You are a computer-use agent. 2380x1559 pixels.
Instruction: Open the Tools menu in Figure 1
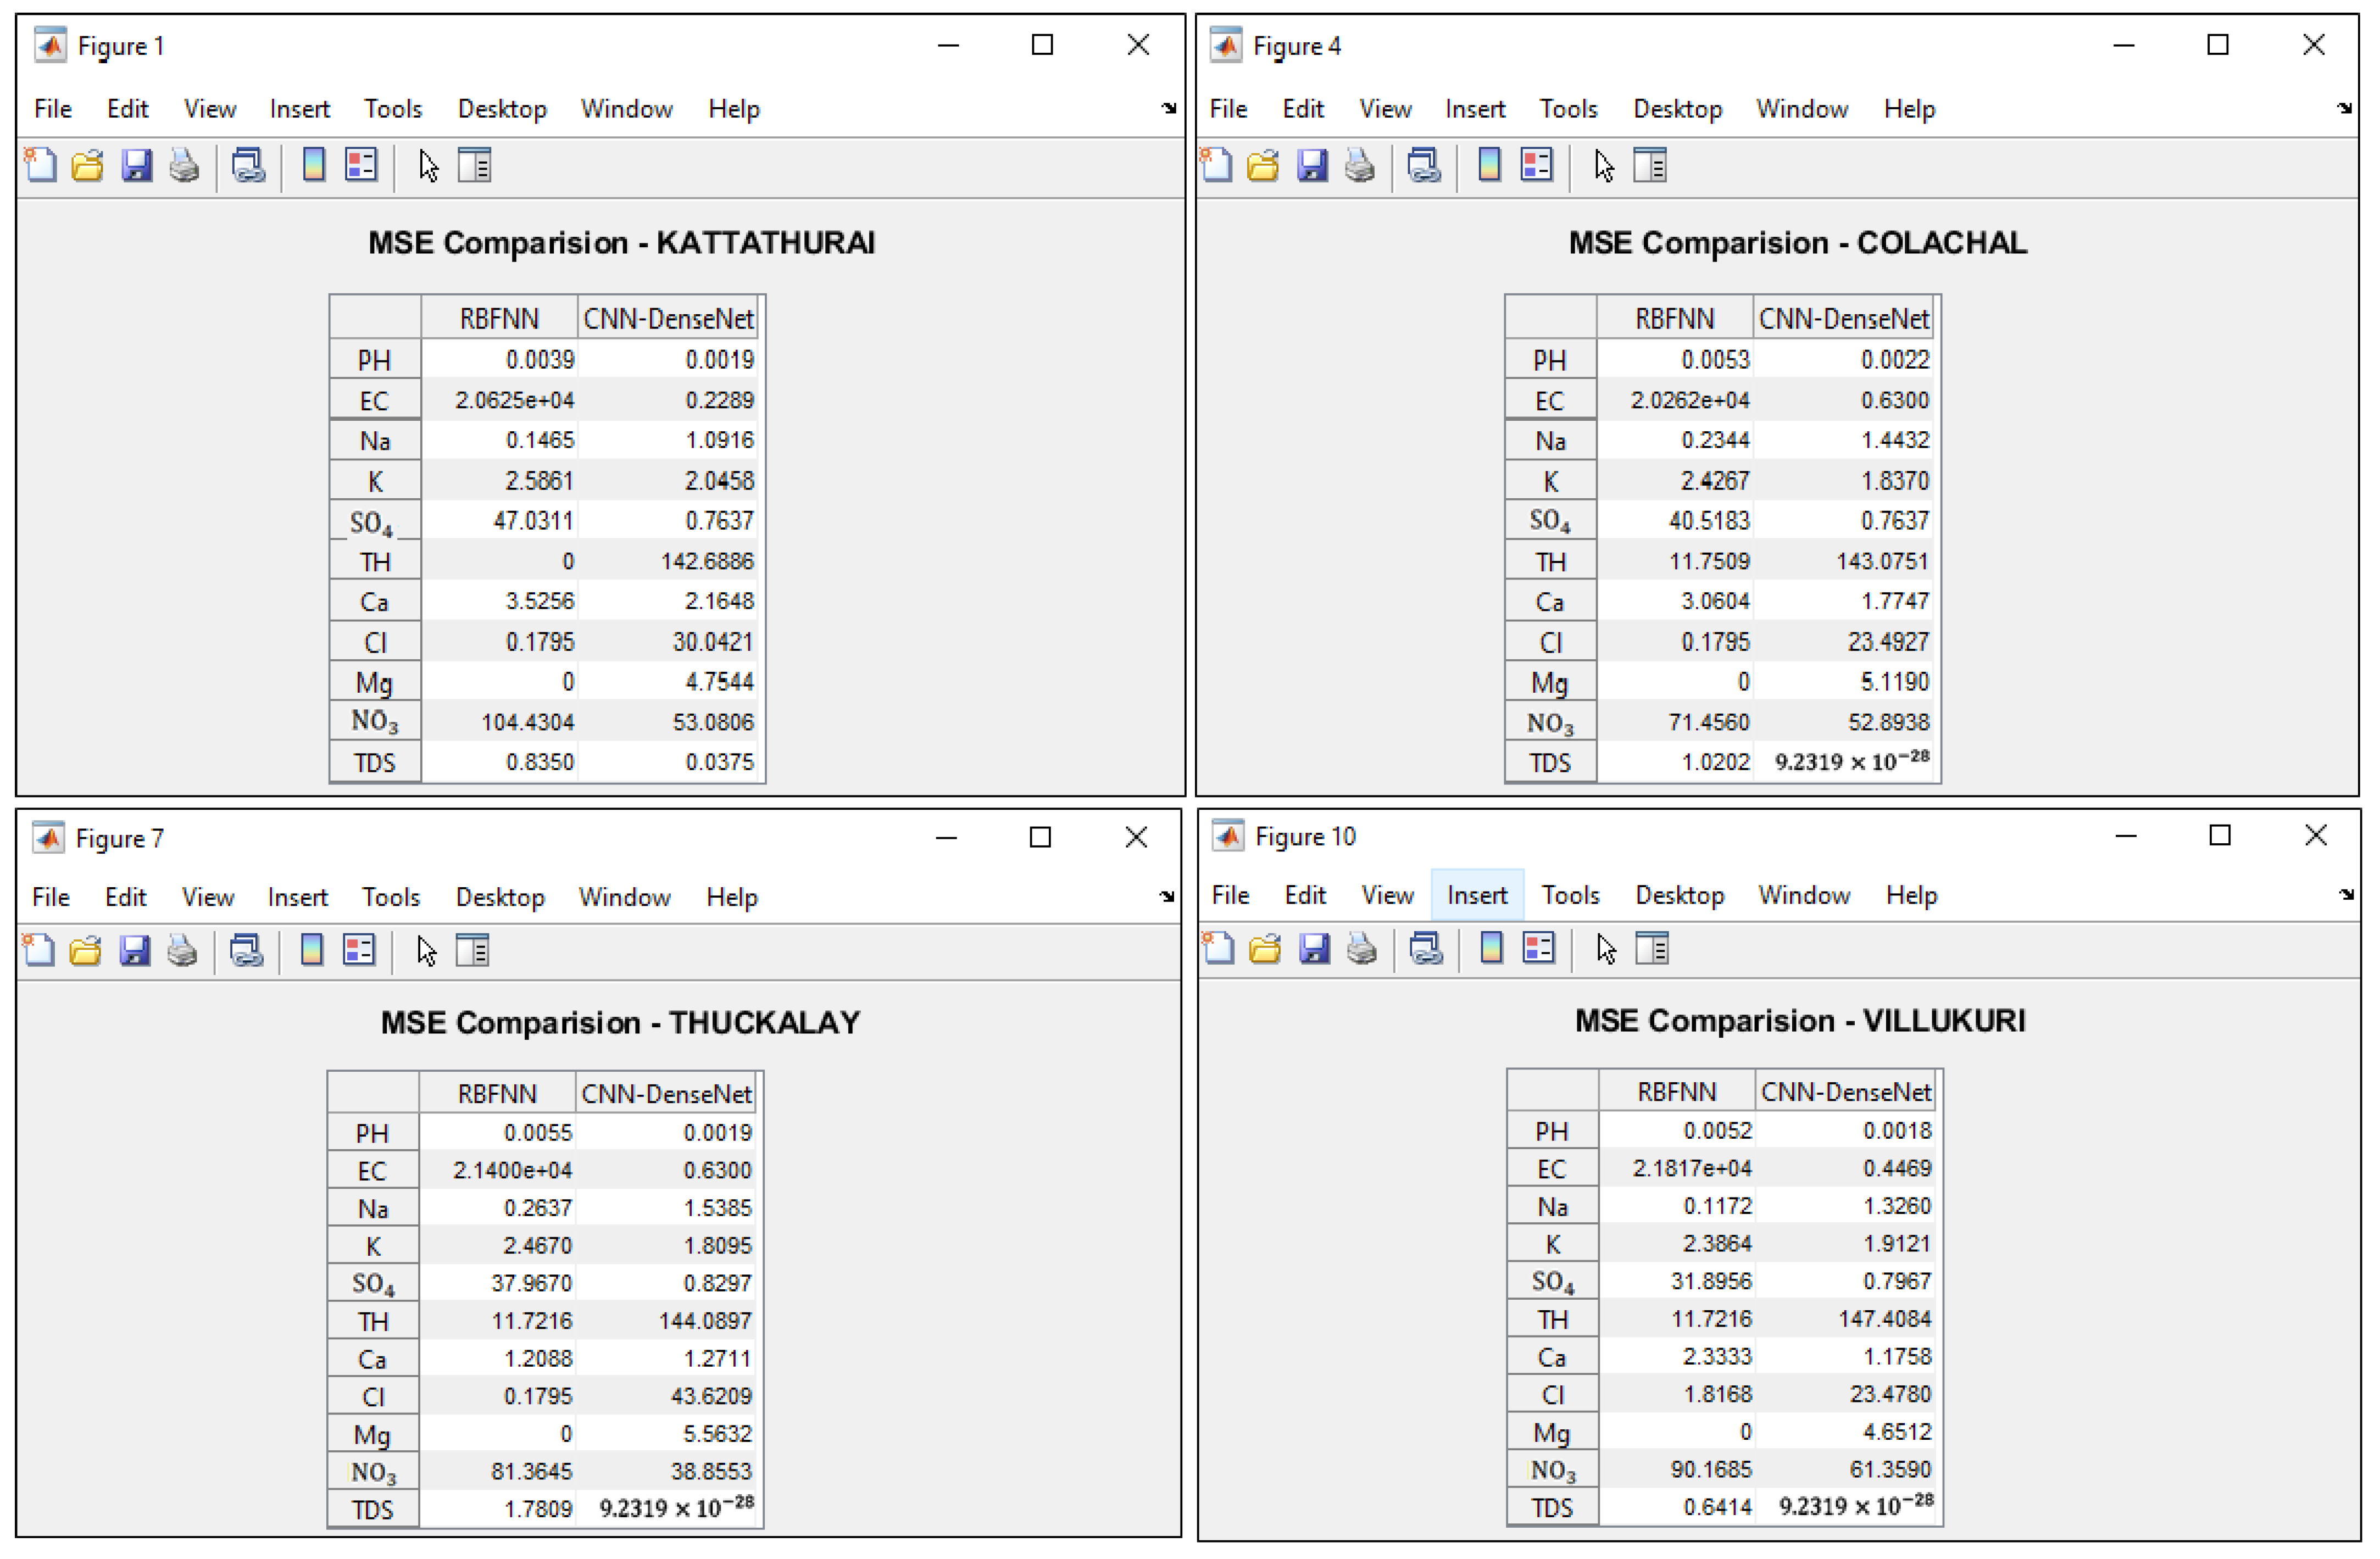tap(392, 109)
